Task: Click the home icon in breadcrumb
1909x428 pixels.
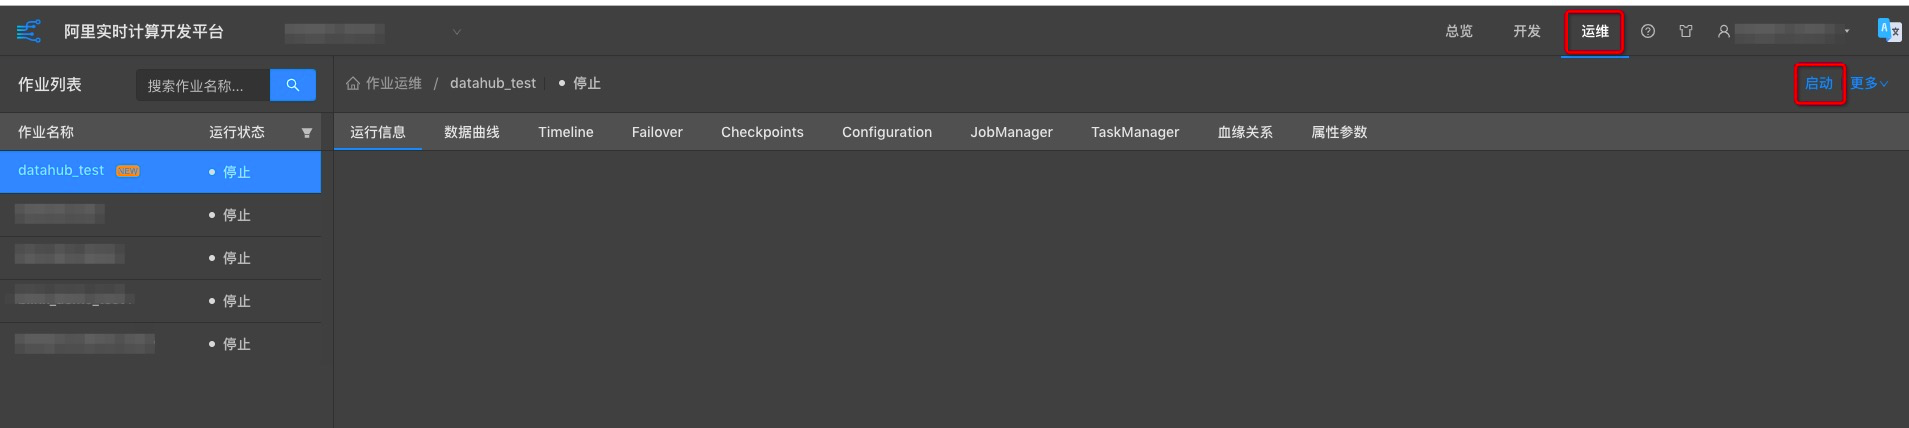Action: tap(353, 83)
